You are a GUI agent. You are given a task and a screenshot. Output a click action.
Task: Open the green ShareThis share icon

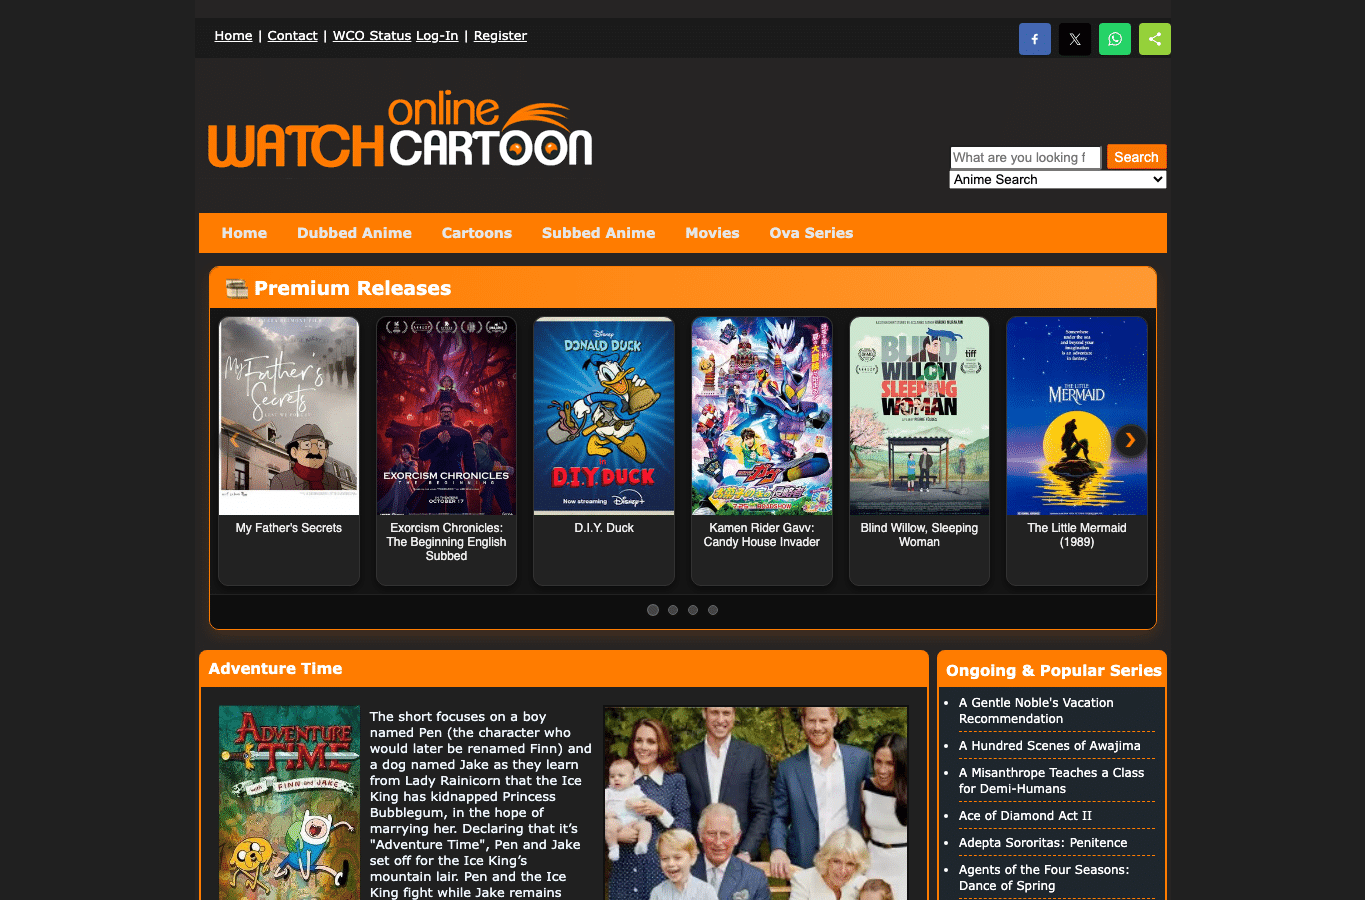click(x=1155, y=39)
